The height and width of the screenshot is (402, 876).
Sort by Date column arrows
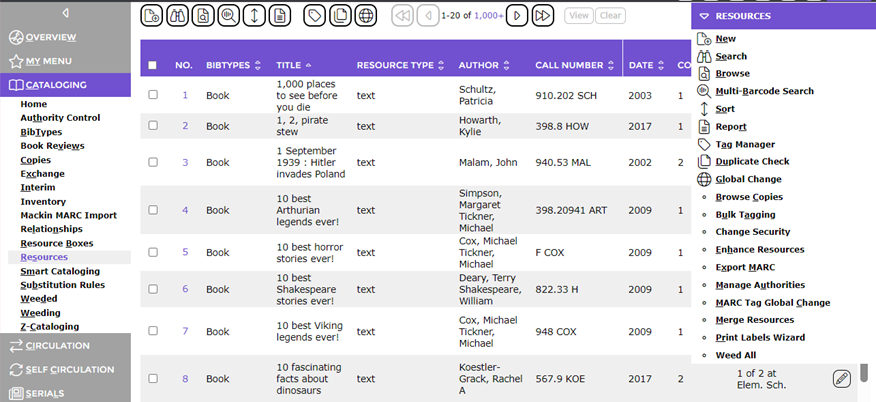[661, 65]
